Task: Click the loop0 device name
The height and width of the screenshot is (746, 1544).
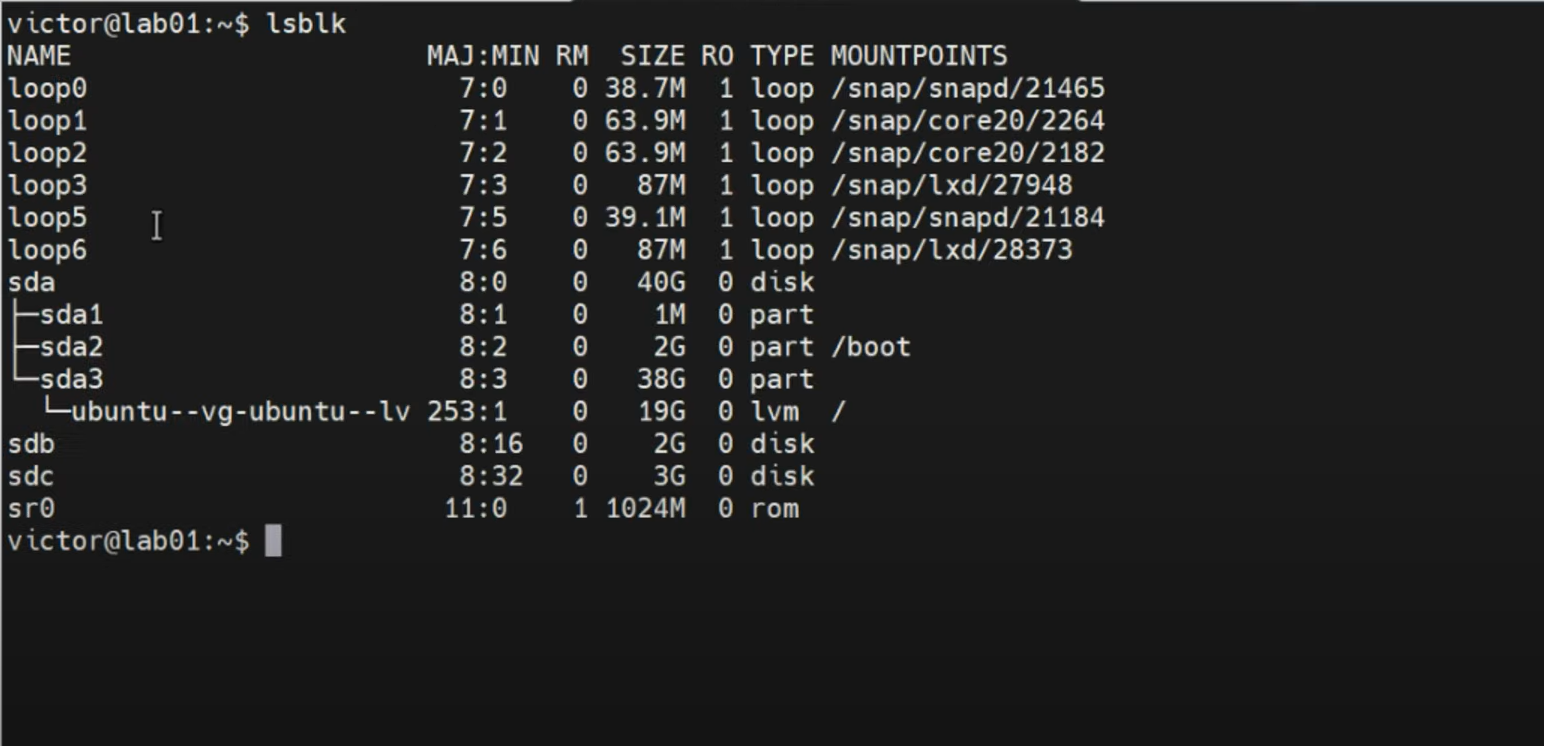Action: pos(47,89)
